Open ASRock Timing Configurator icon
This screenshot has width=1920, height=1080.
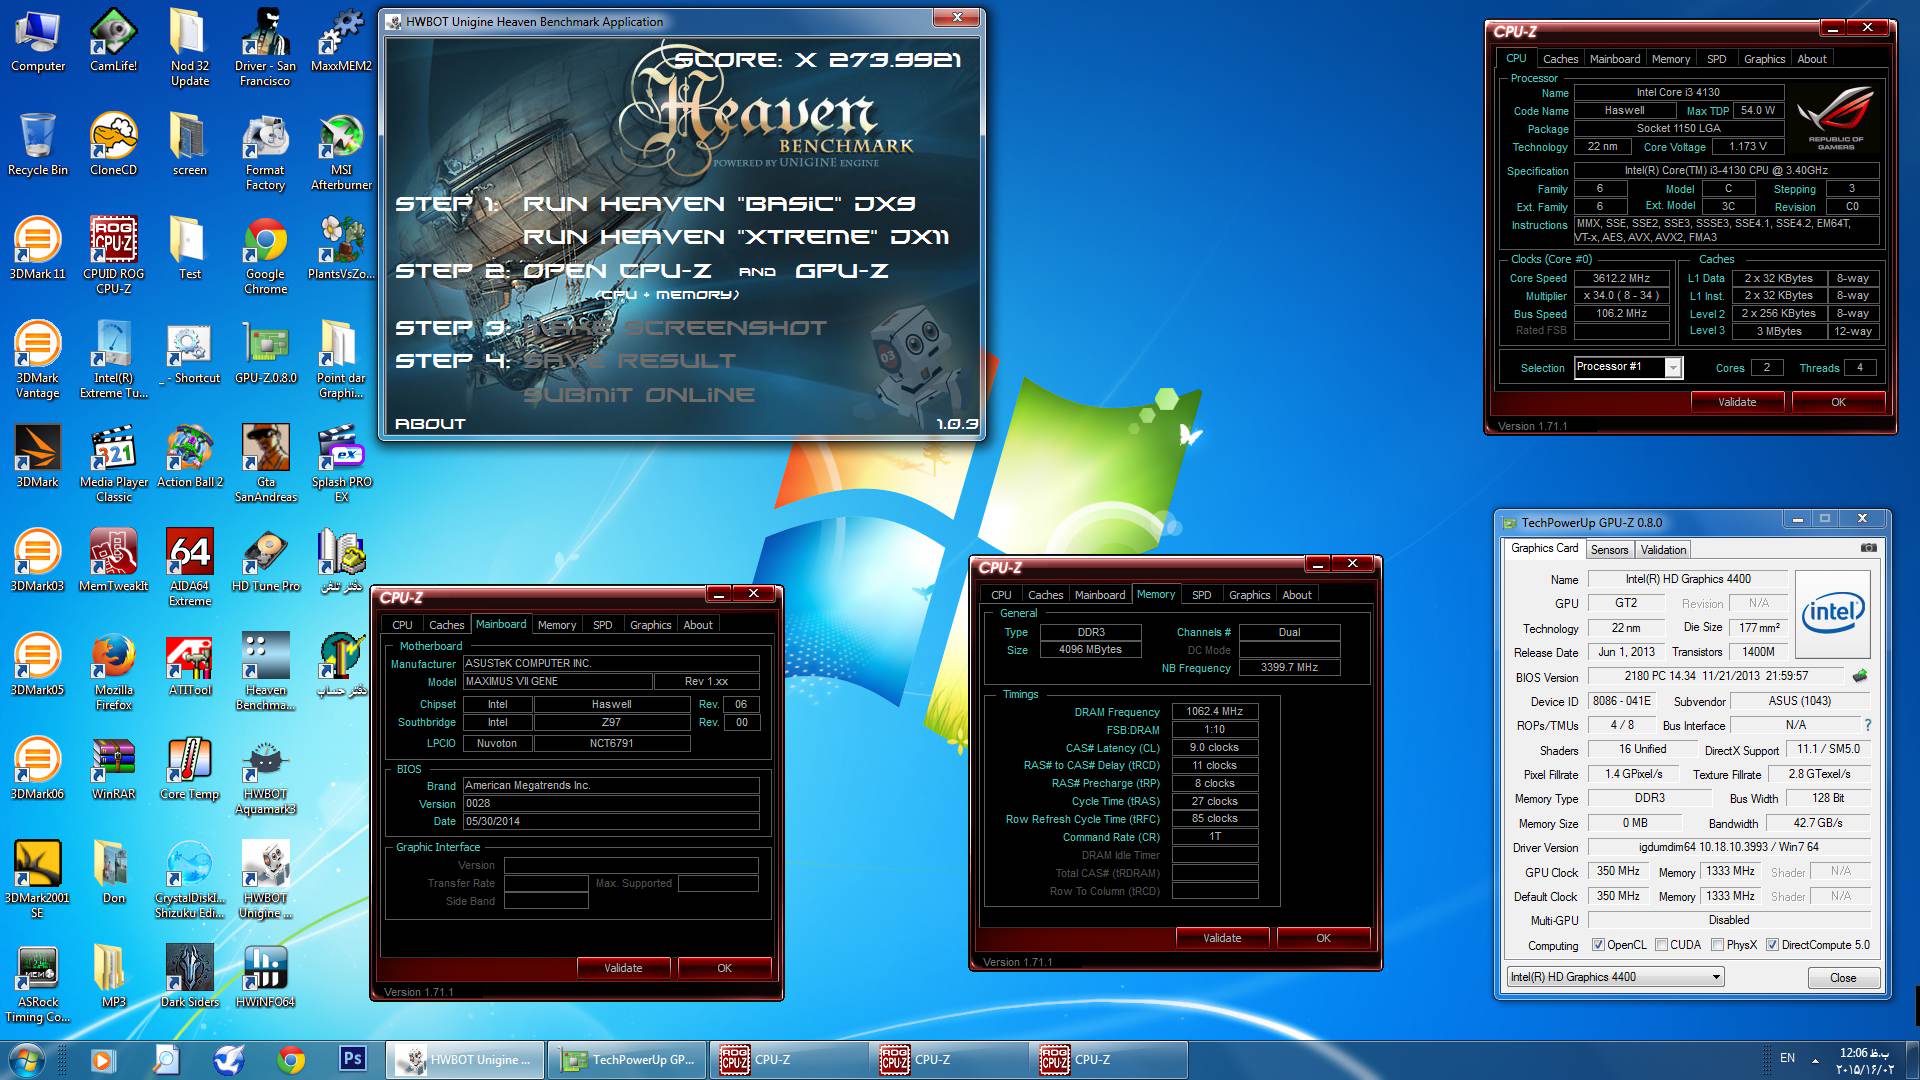point(37,983)
